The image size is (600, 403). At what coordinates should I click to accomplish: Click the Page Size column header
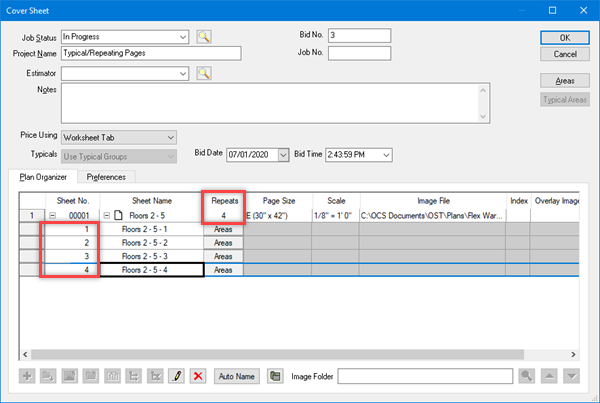pyautogui.click(x=279, y=201)
